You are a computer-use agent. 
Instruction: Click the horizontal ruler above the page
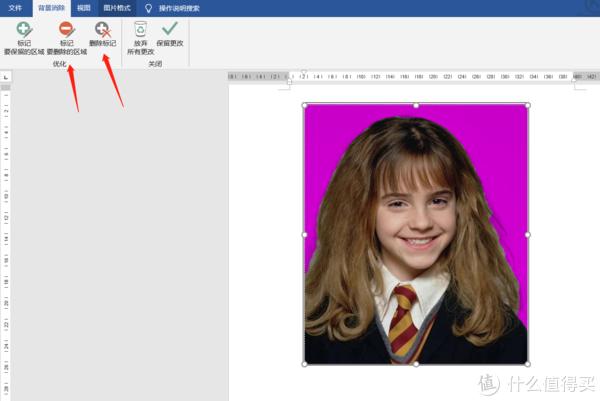pos(413,77)
